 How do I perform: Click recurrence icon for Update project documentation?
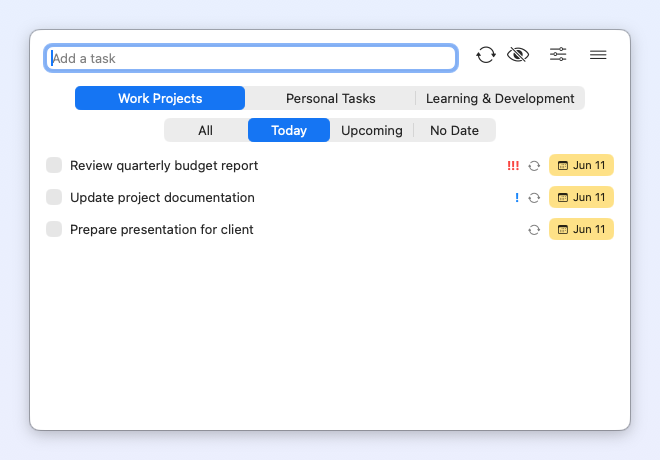[534, 198]
